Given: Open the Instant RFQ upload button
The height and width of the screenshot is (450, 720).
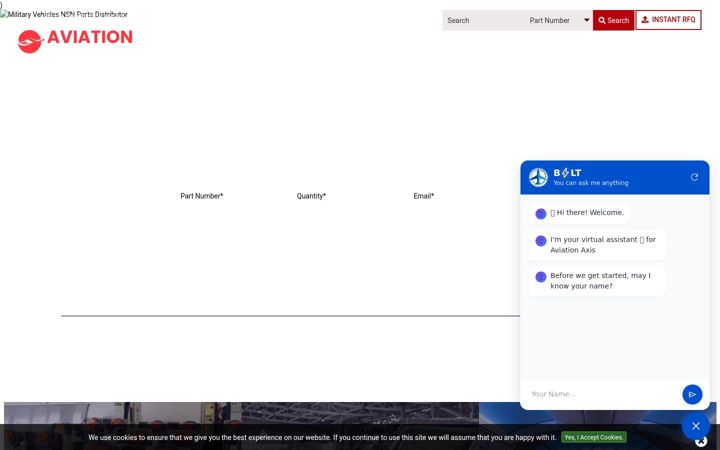Looking at the screenshot, I should pyautogui.click(x=669, y=20).
